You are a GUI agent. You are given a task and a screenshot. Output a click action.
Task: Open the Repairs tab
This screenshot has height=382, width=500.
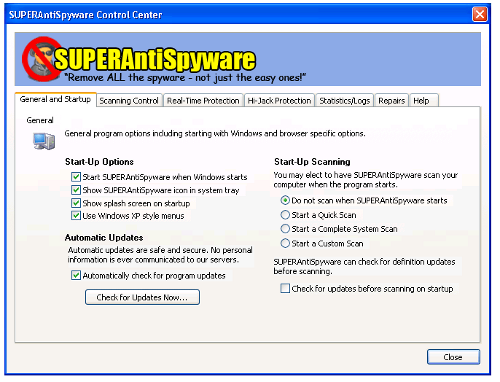tap(392, 101)
